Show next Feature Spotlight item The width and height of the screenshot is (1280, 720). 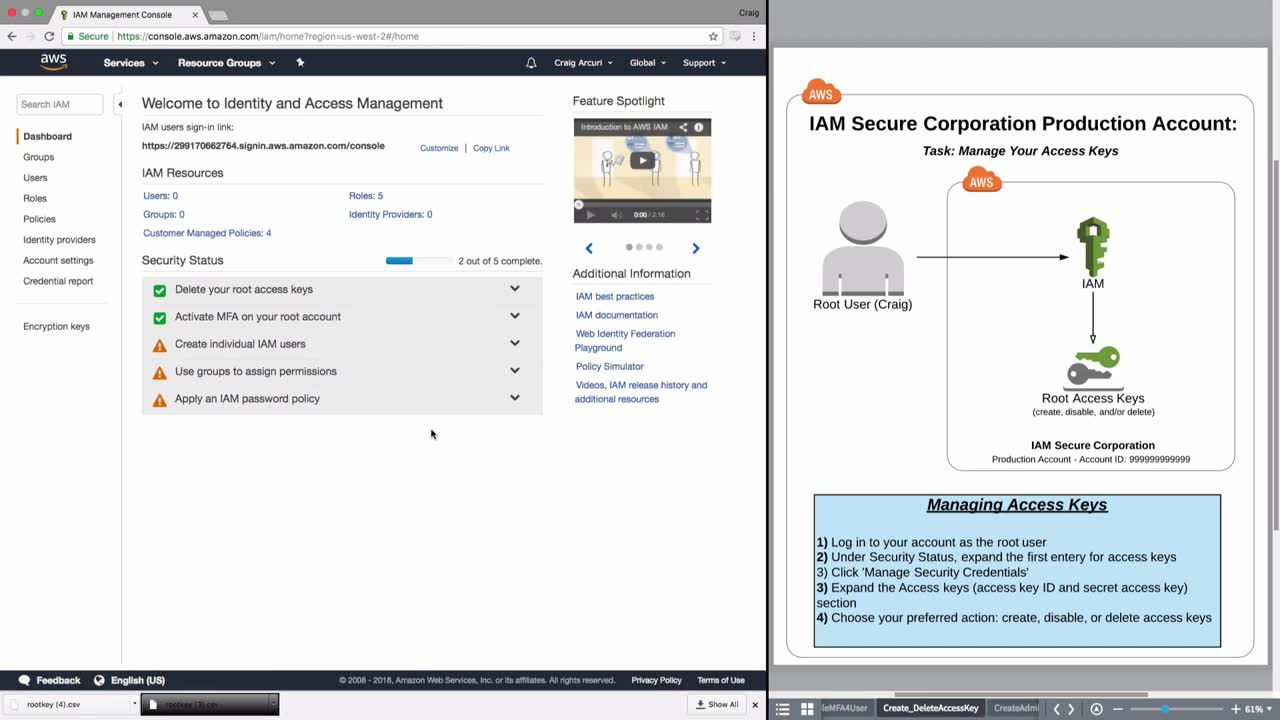point(696,248)
